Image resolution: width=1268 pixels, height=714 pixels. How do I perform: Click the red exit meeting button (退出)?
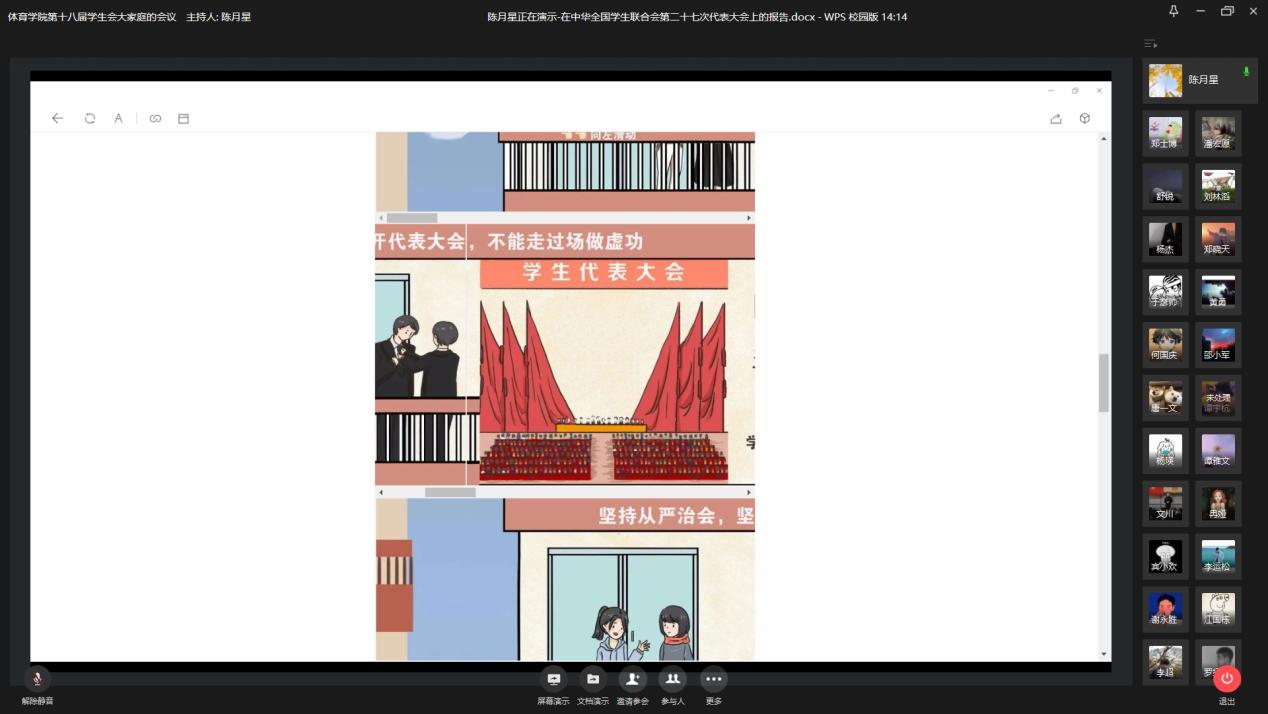[x=1227, y=679]
